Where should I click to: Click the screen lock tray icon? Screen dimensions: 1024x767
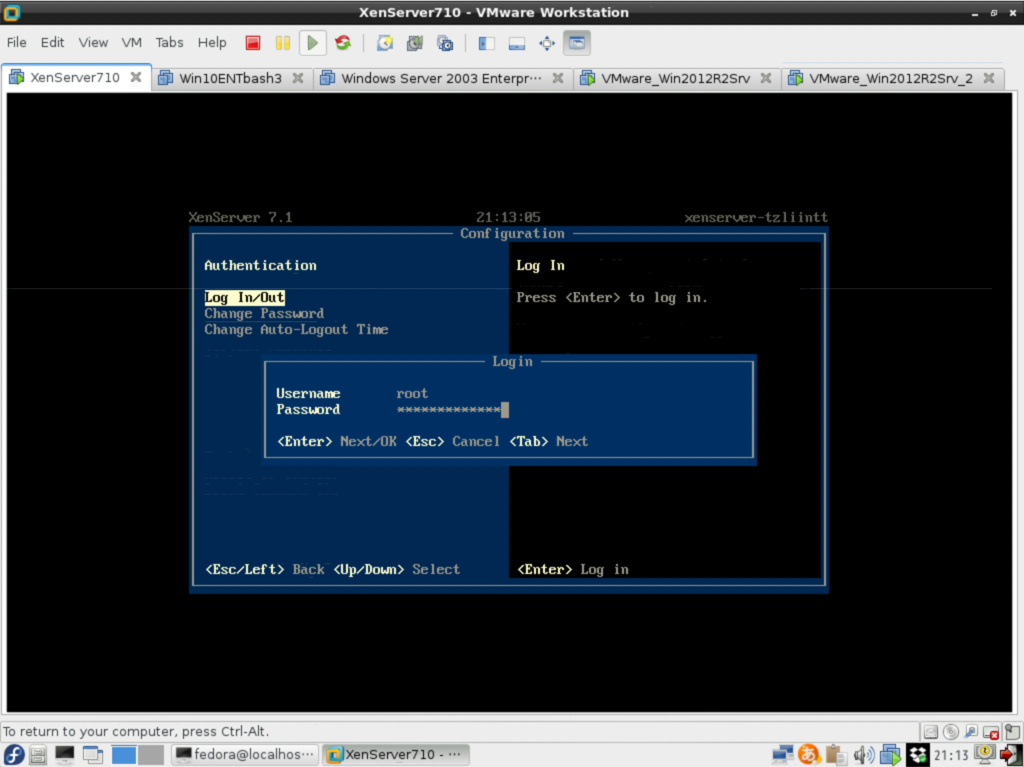[x=984, y=754]
